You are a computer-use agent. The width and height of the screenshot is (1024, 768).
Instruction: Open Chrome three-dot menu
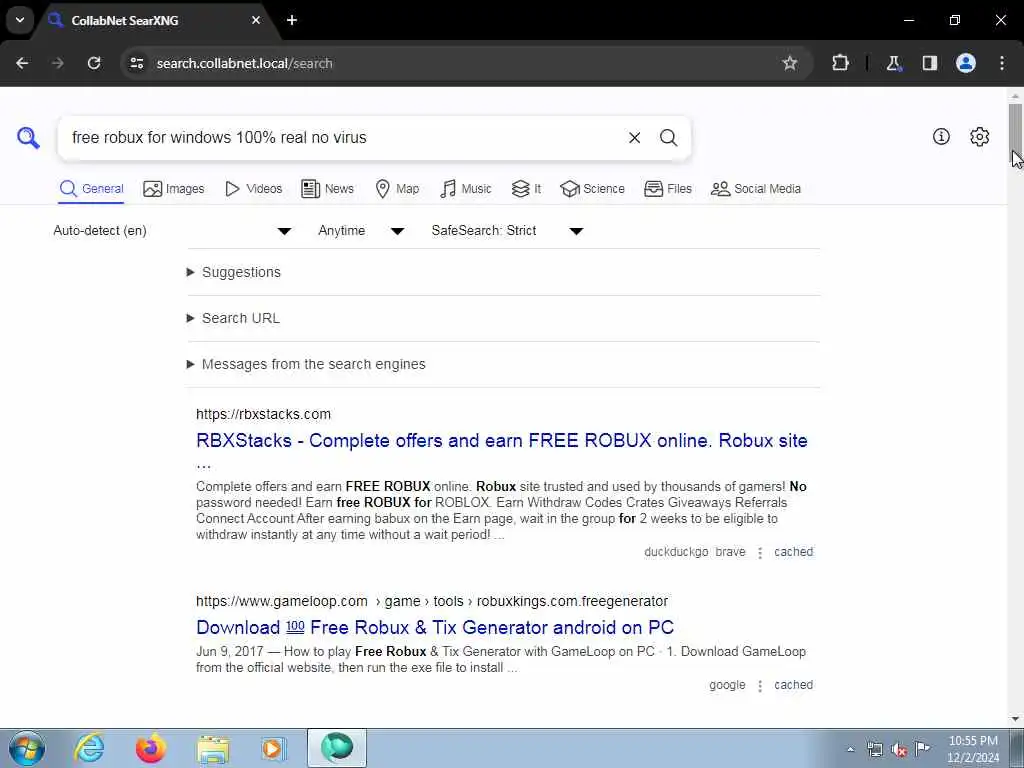coord(1002,63)
